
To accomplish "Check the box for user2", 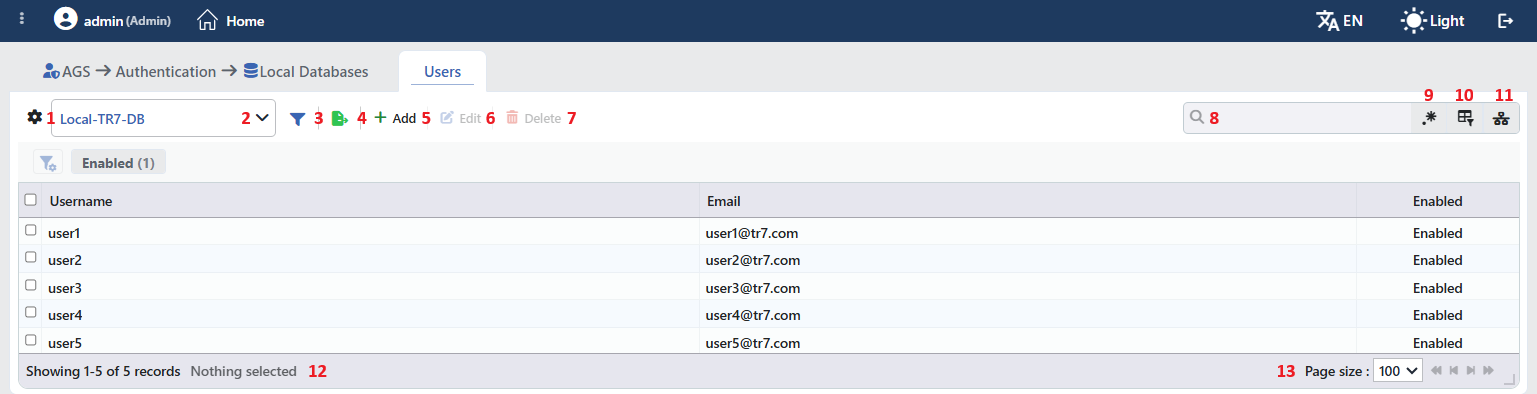I will point(31,258).
